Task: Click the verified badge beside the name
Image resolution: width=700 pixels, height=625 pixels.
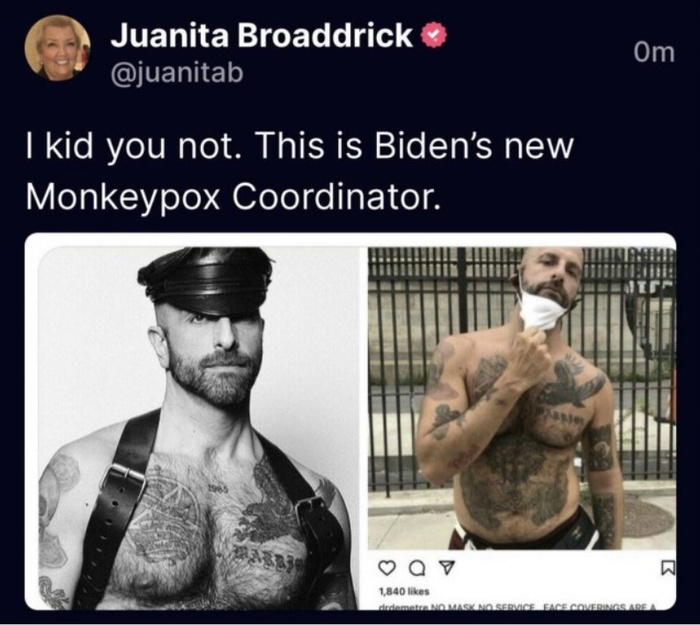Action: 433,36
